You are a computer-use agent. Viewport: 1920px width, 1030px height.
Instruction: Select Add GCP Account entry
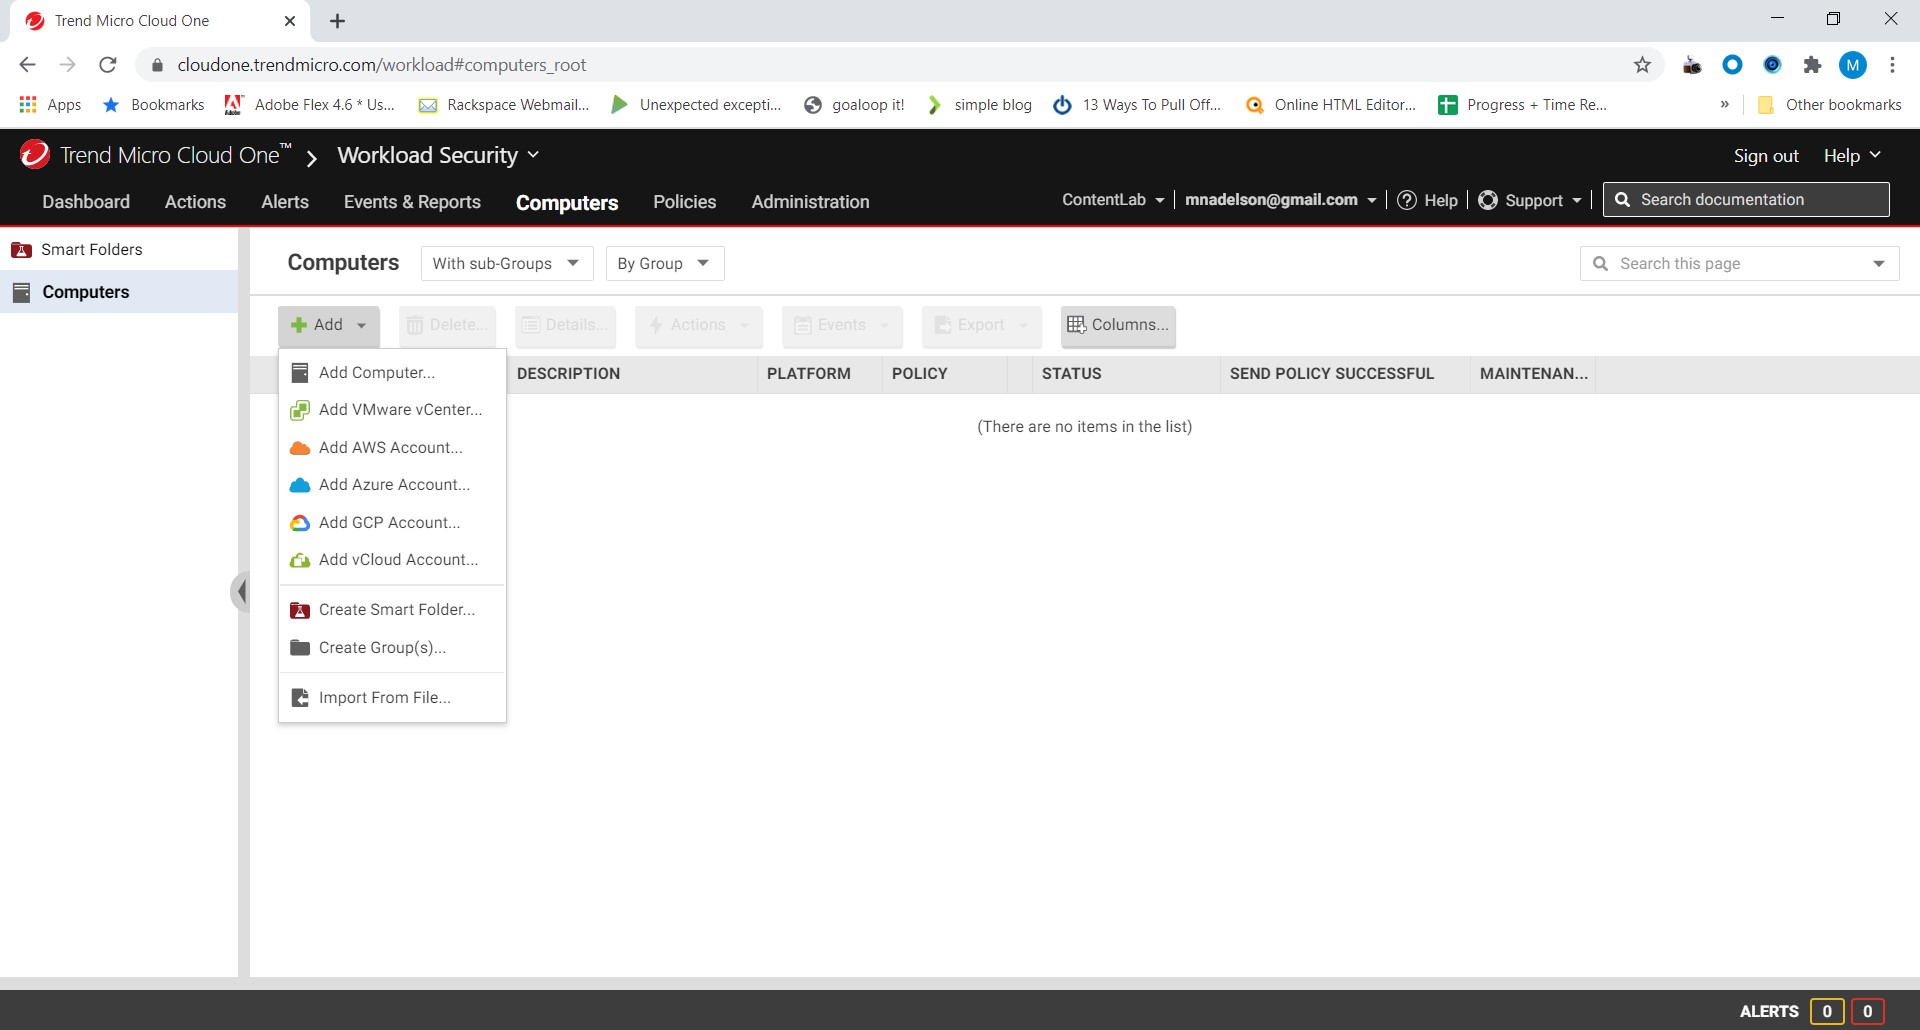[x=392, y=523]
